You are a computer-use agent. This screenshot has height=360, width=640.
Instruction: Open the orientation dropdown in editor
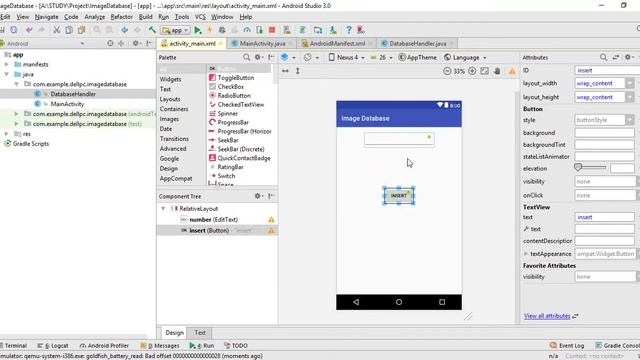coord(311,58)
